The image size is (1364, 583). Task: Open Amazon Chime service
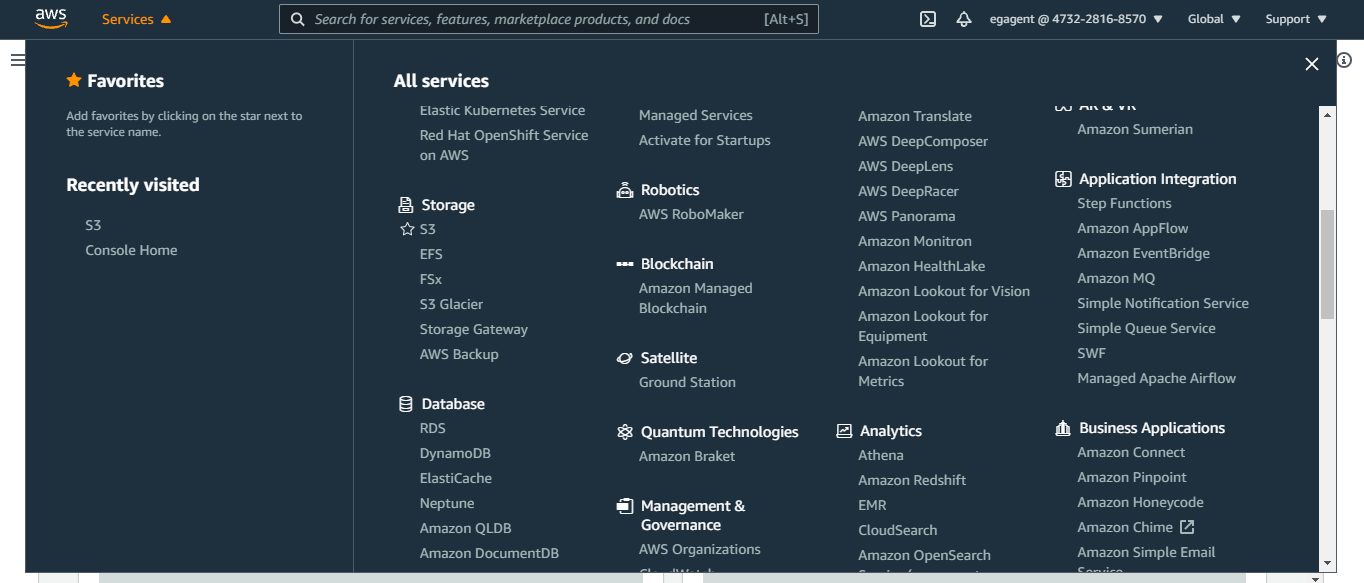[1125, 527]
